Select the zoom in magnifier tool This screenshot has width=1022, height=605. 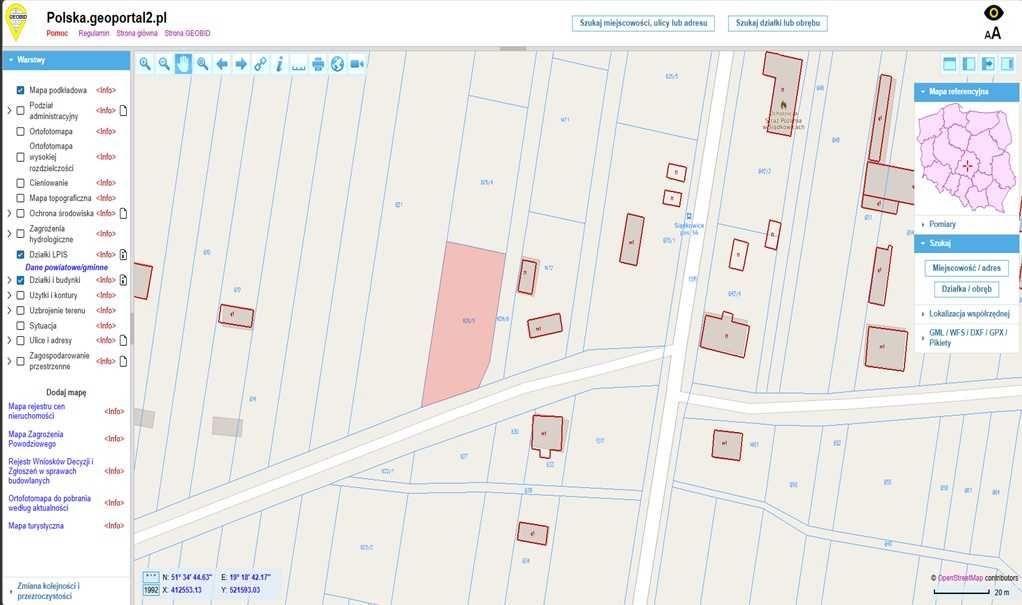tap(145, 64)
